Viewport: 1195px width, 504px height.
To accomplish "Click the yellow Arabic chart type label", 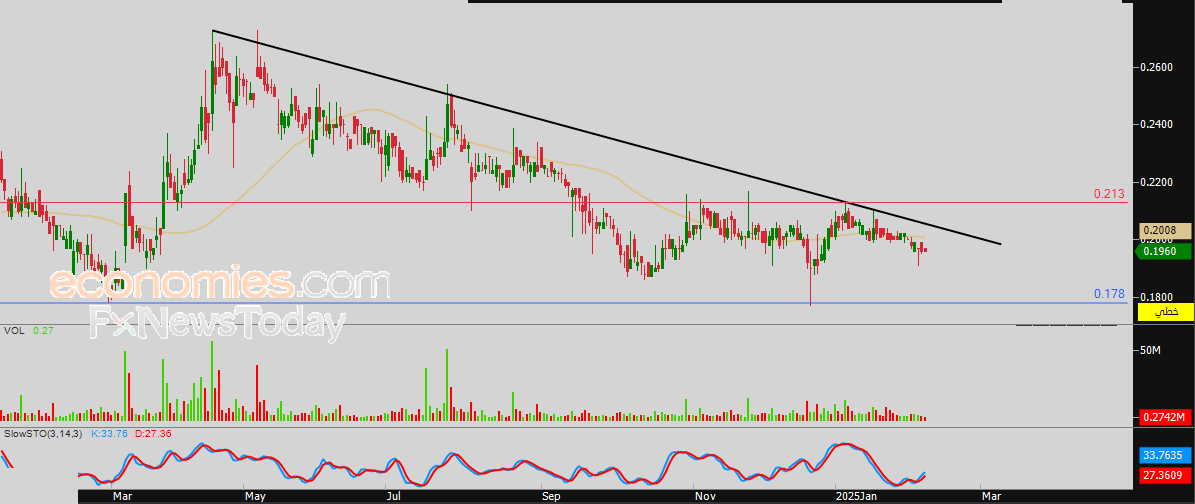I will tap(1164, 312).
